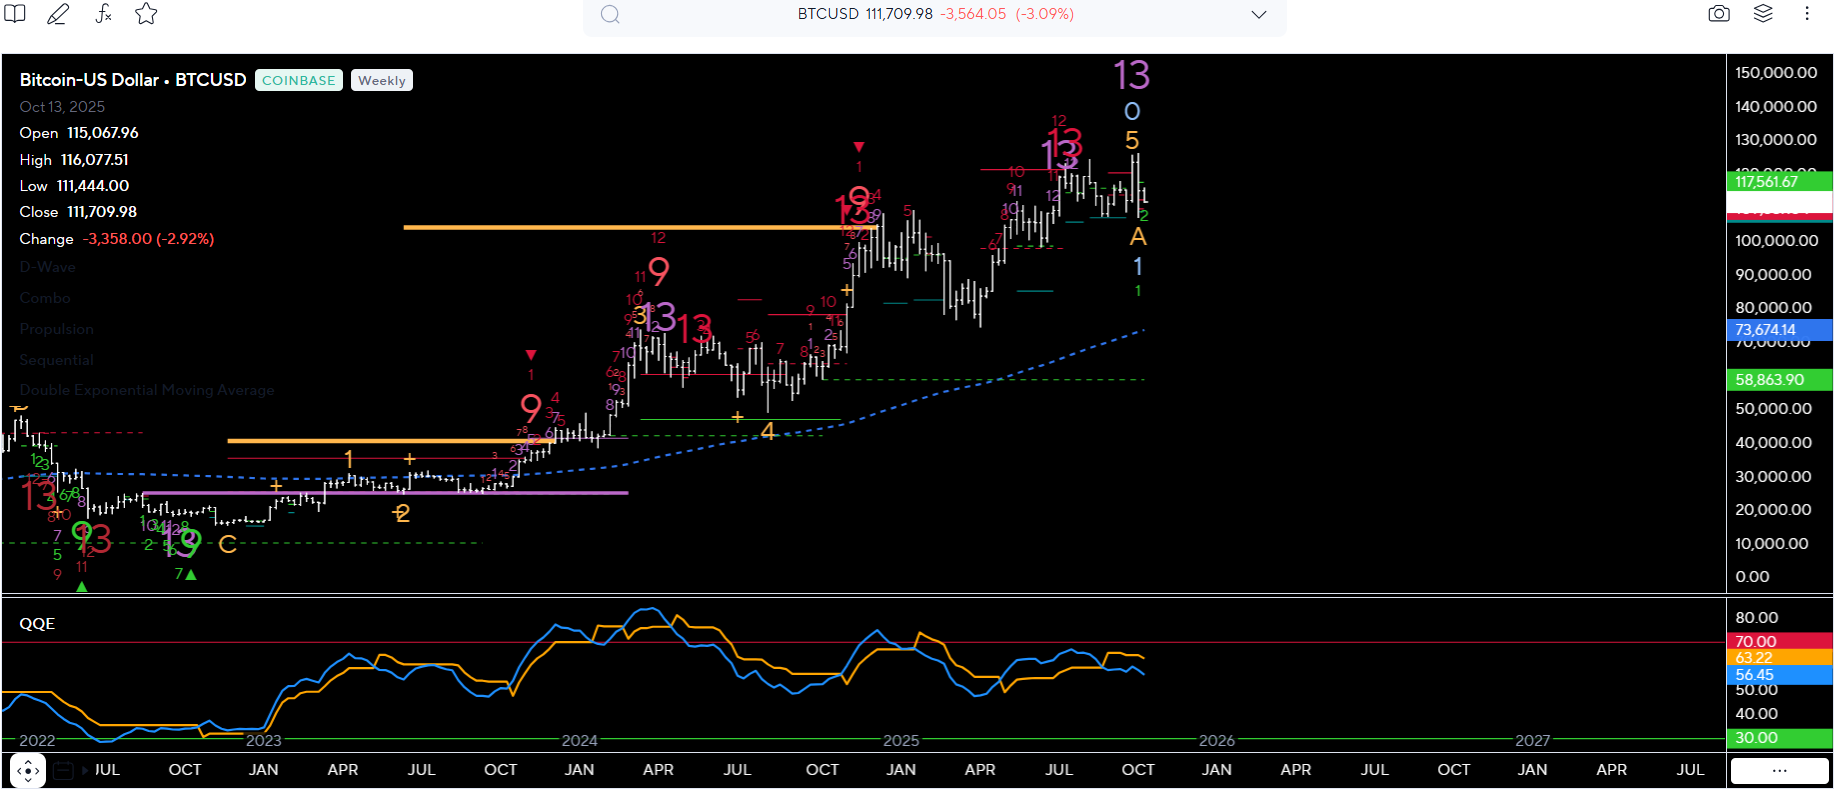The width and height of the screenshot is (1841, 798).
Task: Expand the BTCUSD symbol dropdown arrow
Action: [1258, 14]
